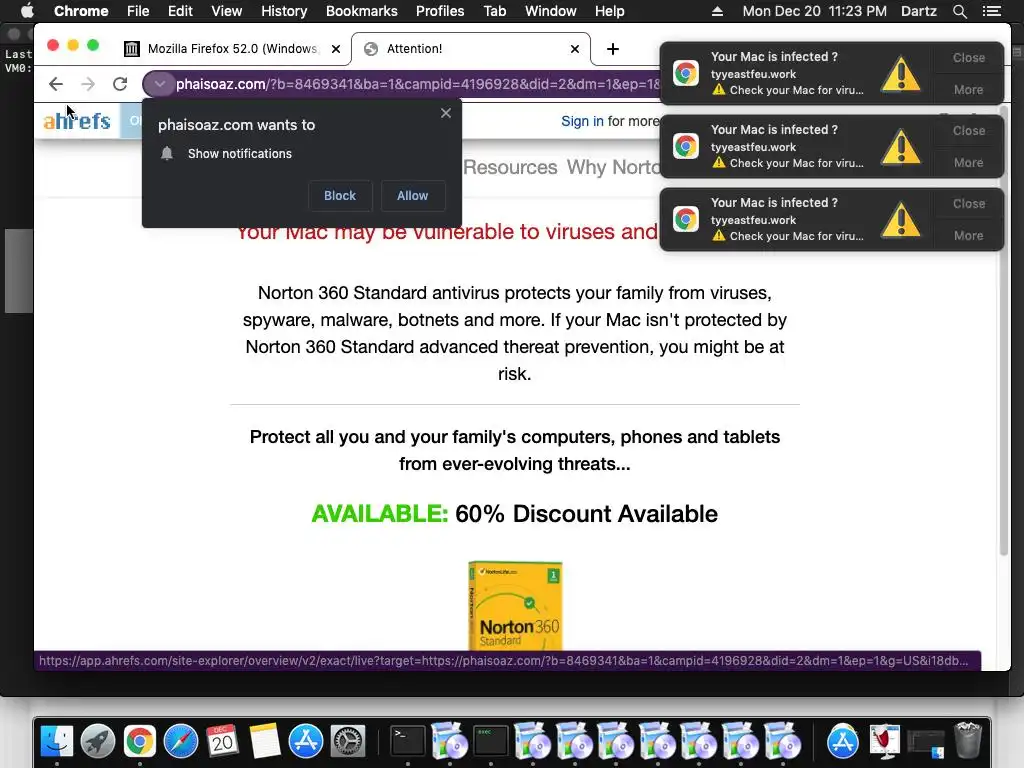Screen dimensions: 1024x768
Task: Click warning triangle on the bottom infected notification
Action: [901, 219]
